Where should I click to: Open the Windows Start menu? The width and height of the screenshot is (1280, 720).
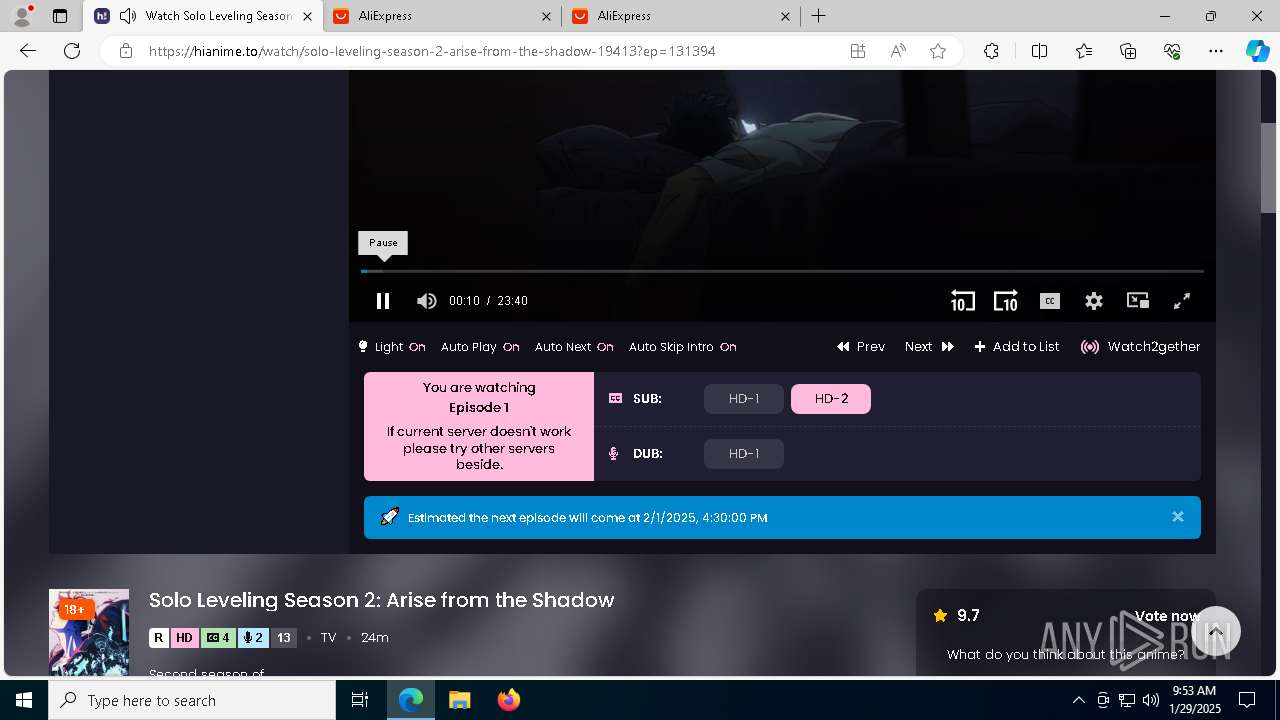coord(24,700)
